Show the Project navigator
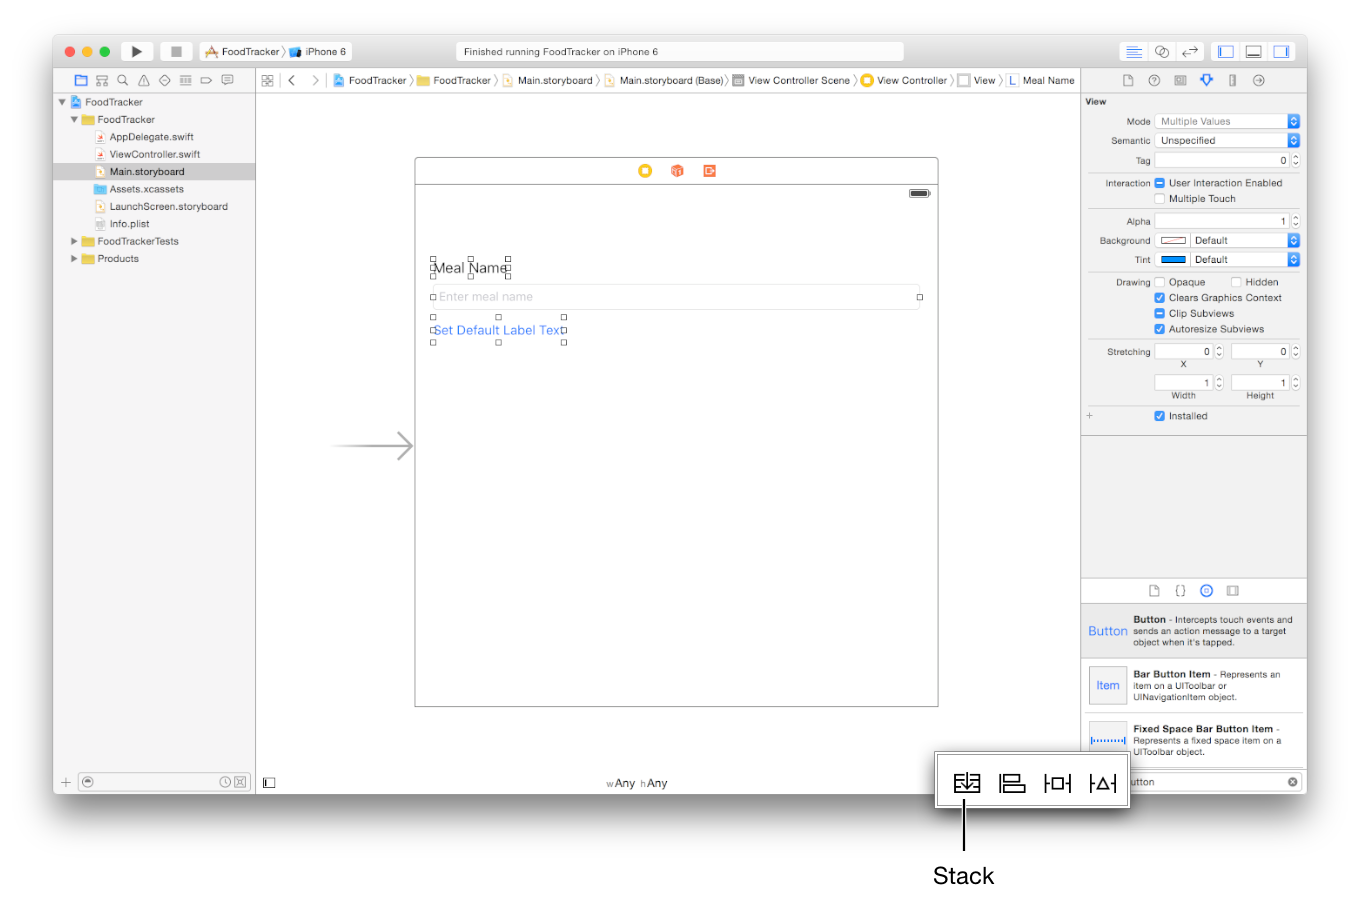This screenshot has height=902, width=1360. pyautogui.click(x=81, y=80)
